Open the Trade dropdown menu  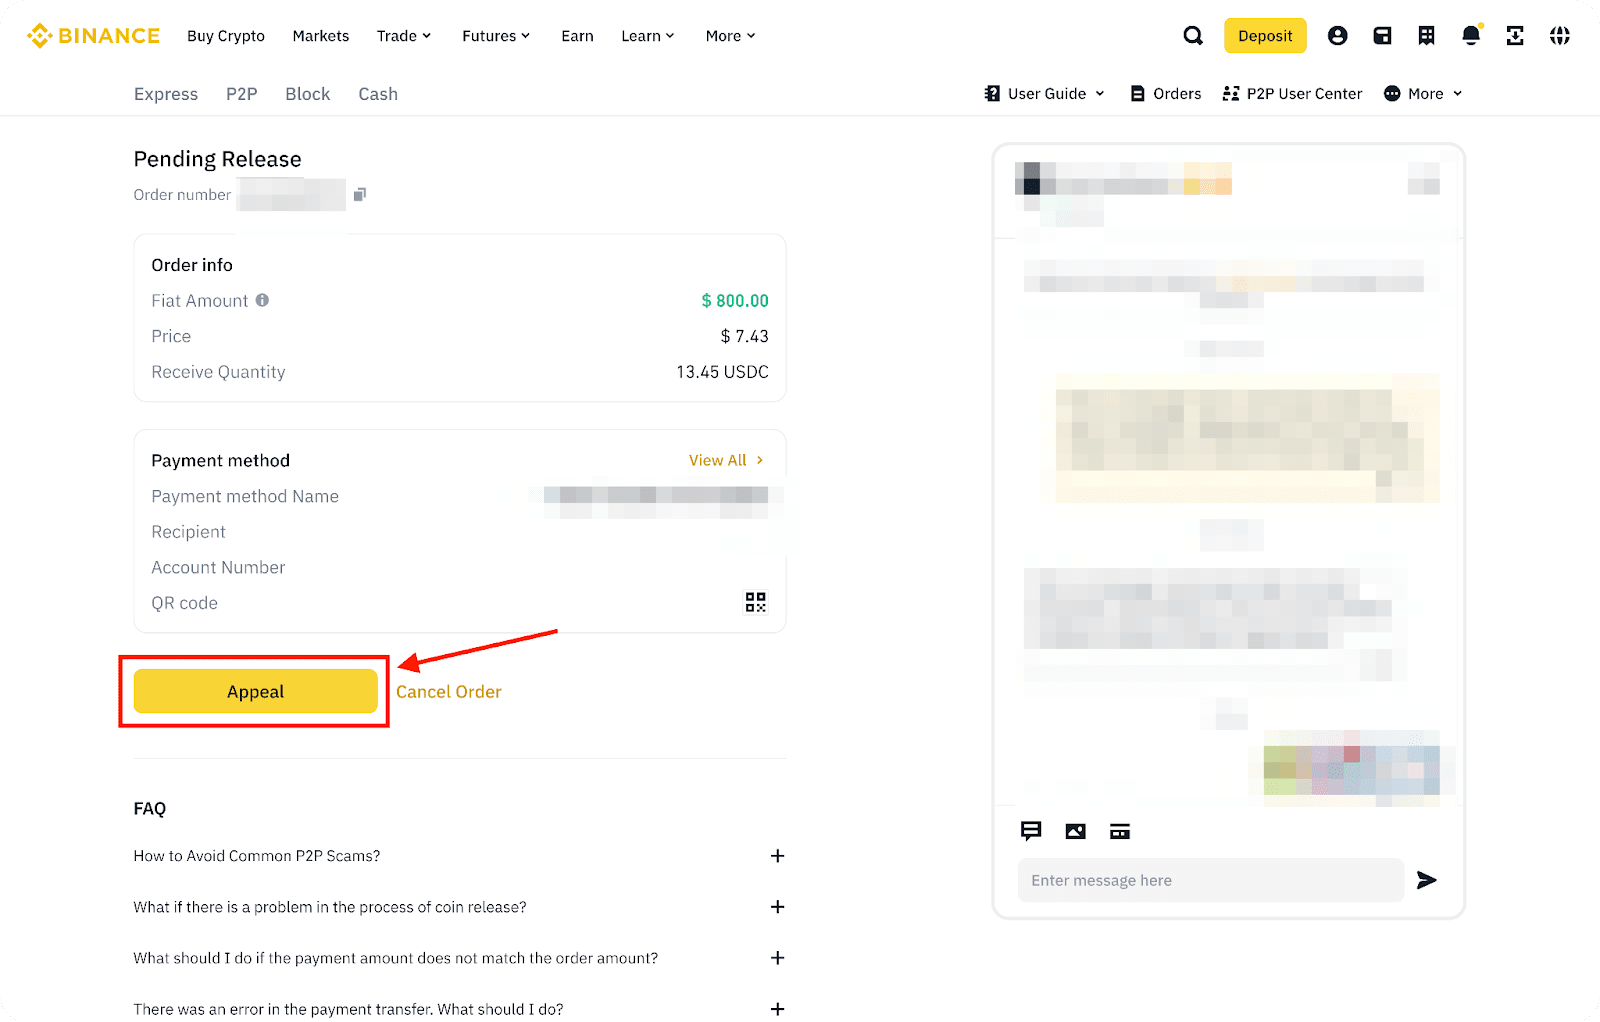tap(404, 36)
